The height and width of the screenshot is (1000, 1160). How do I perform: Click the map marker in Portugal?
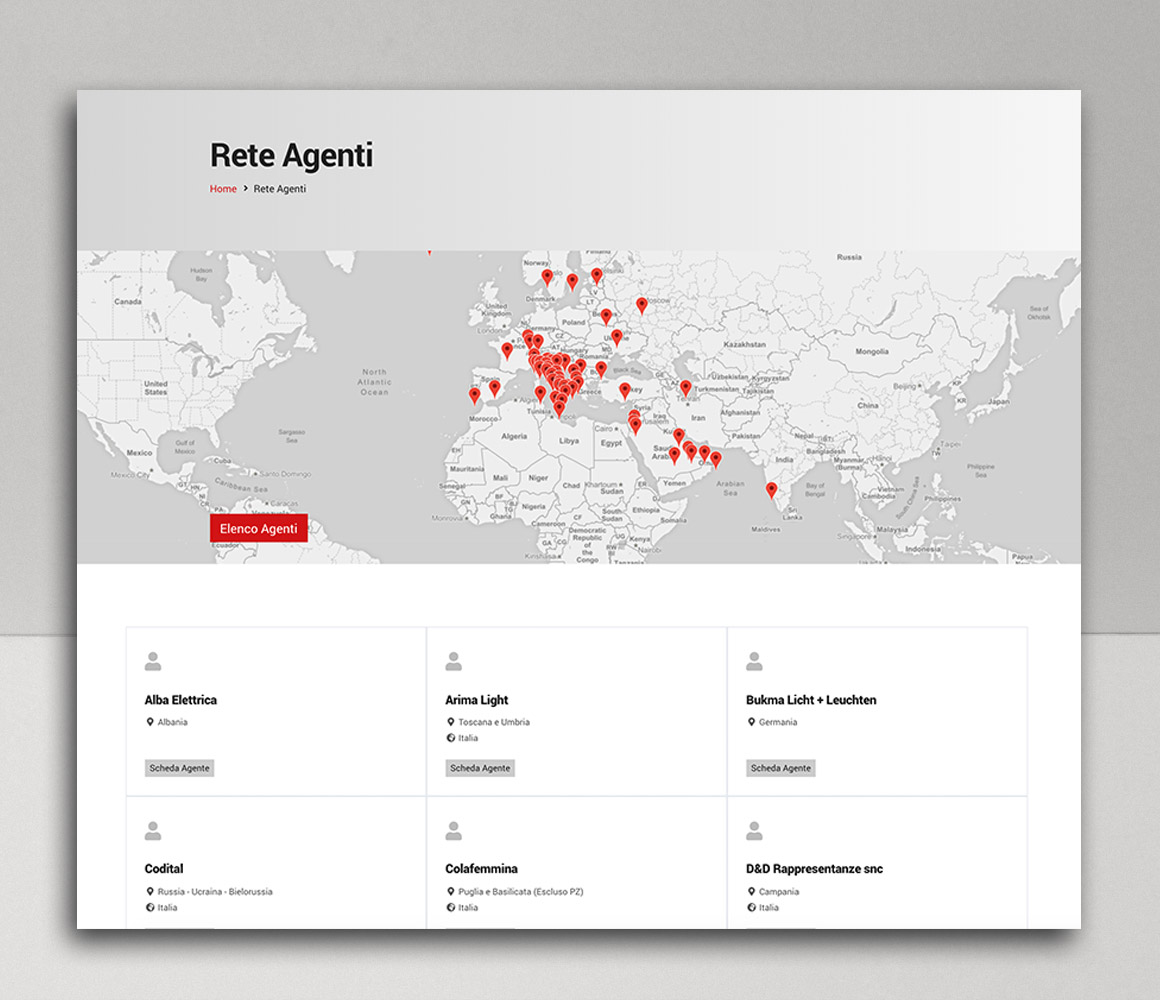(x=474, y=395)
